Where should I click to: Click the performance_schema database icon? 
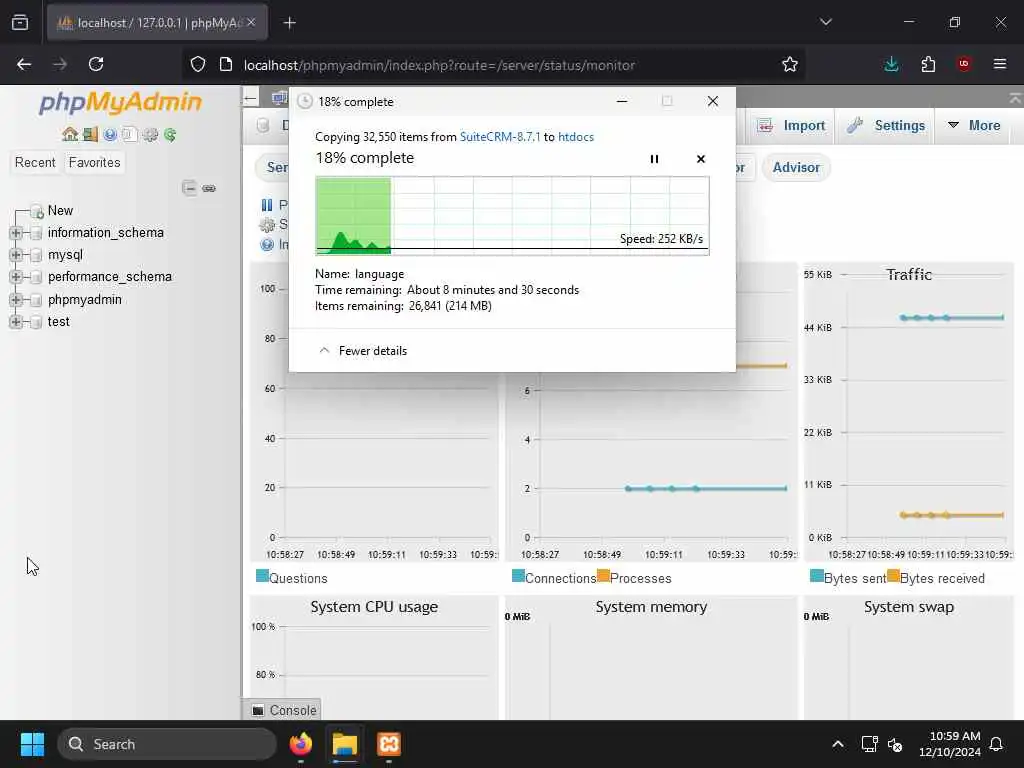pyautogui.click(x=37, y=278)
